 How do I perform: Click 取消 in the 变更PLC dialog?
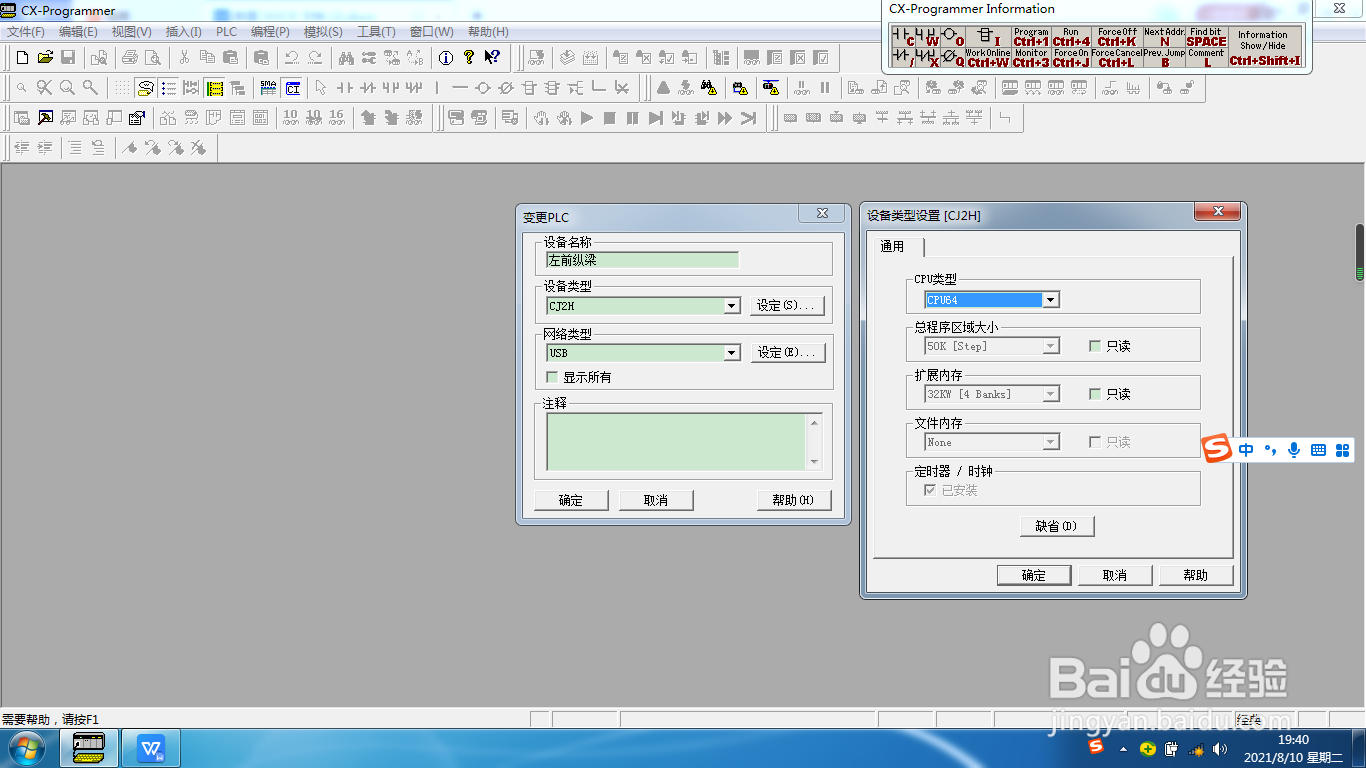click(x=656, y=500)
